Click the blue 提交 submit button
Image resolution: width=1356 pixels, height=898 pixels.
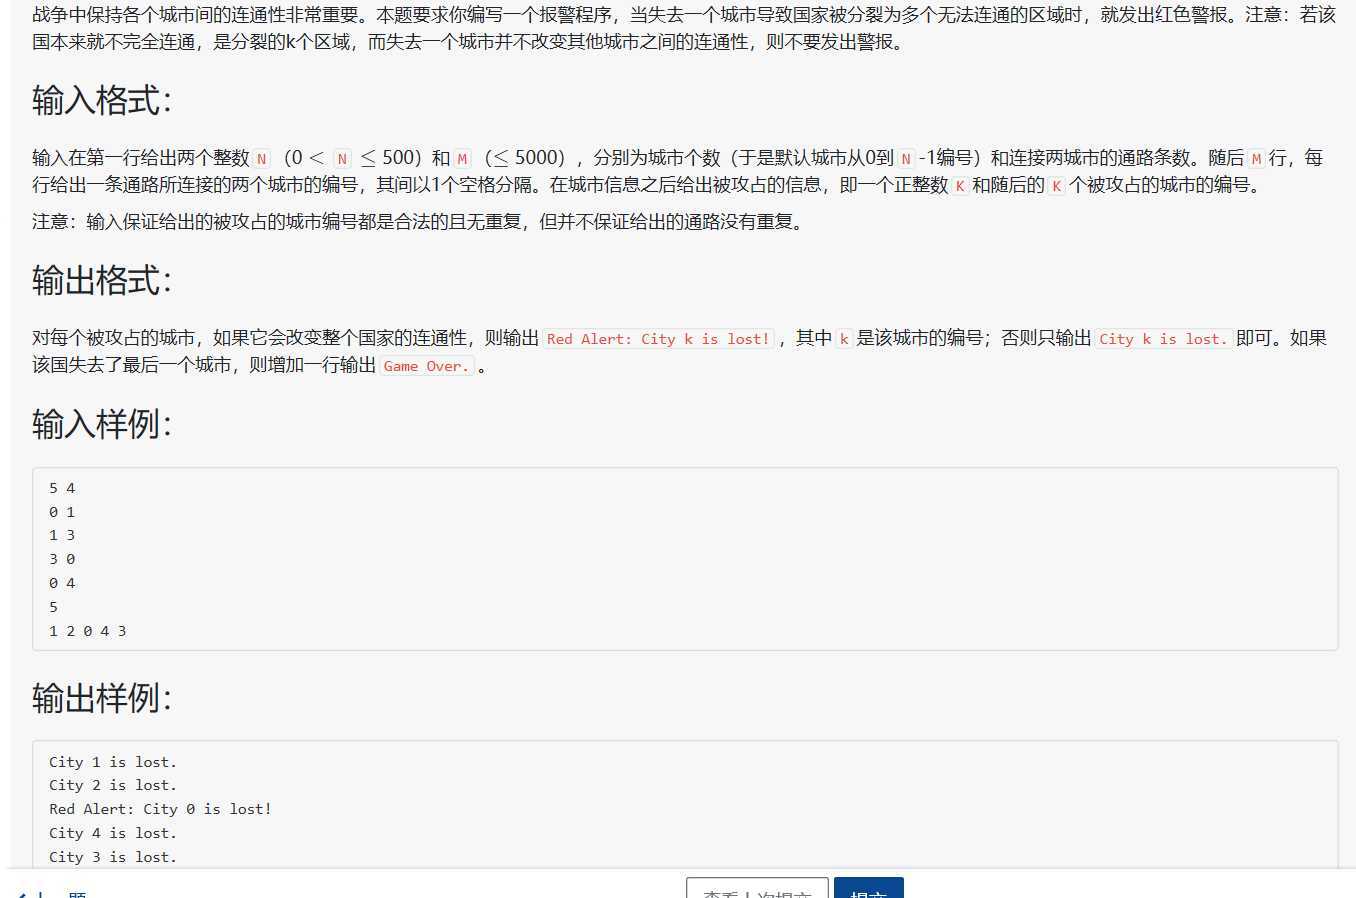click(868, 888)
